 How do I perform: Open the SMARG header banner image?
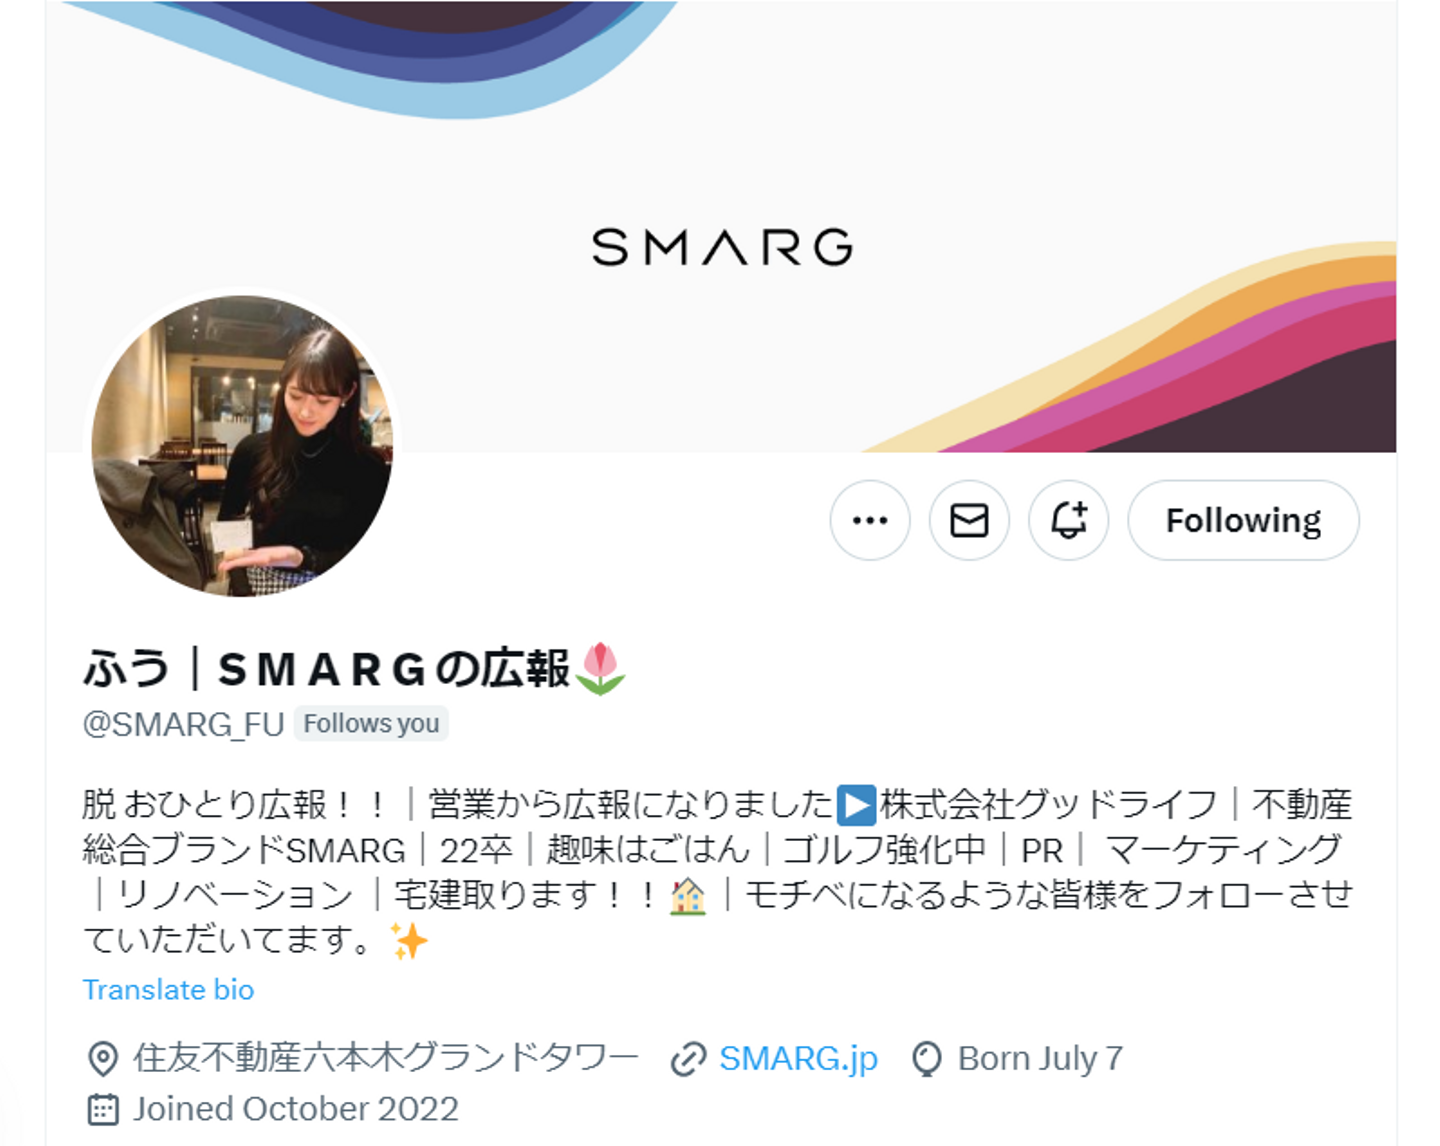click(720, 226)
